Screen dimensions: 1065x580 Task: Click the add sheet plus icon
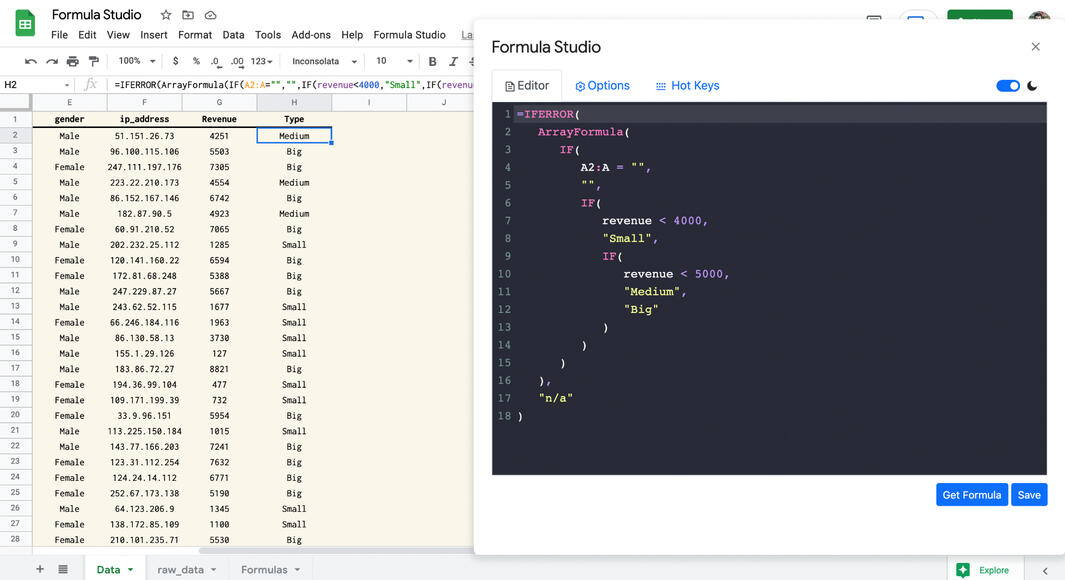[40, 569]
